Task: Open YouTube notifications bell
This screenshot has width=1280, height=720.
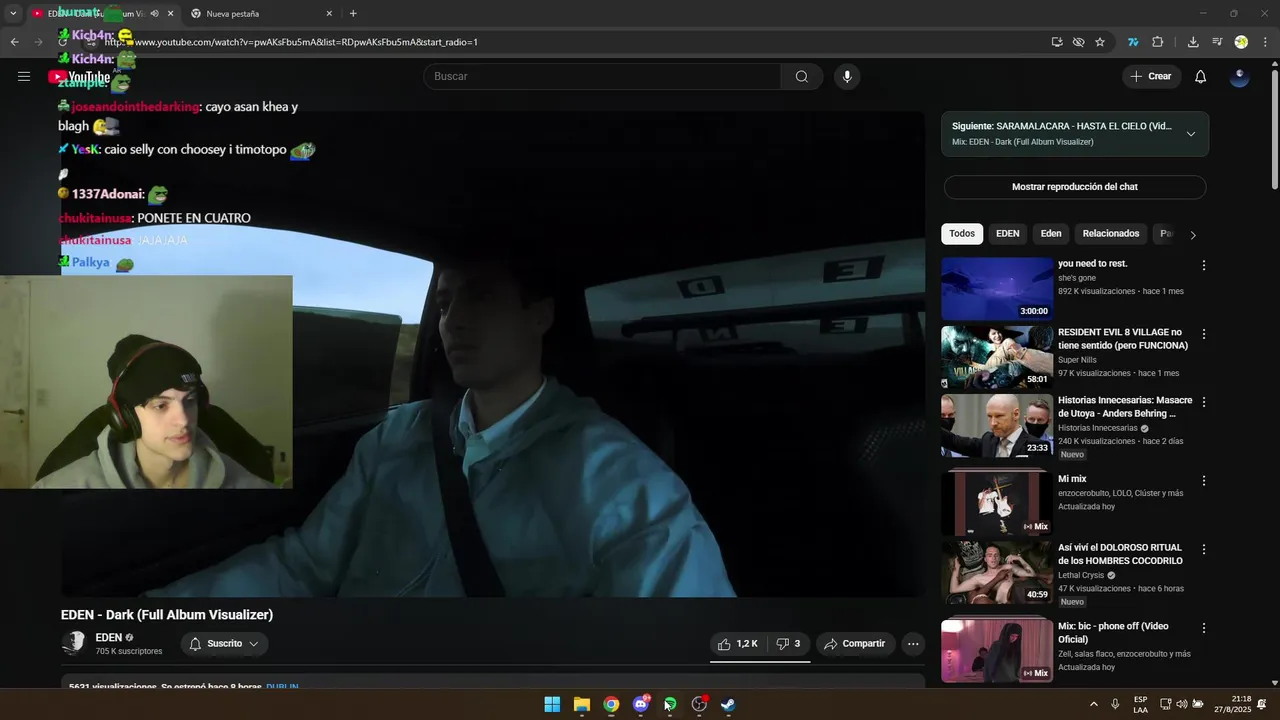Action: (x=1201, y=77)
